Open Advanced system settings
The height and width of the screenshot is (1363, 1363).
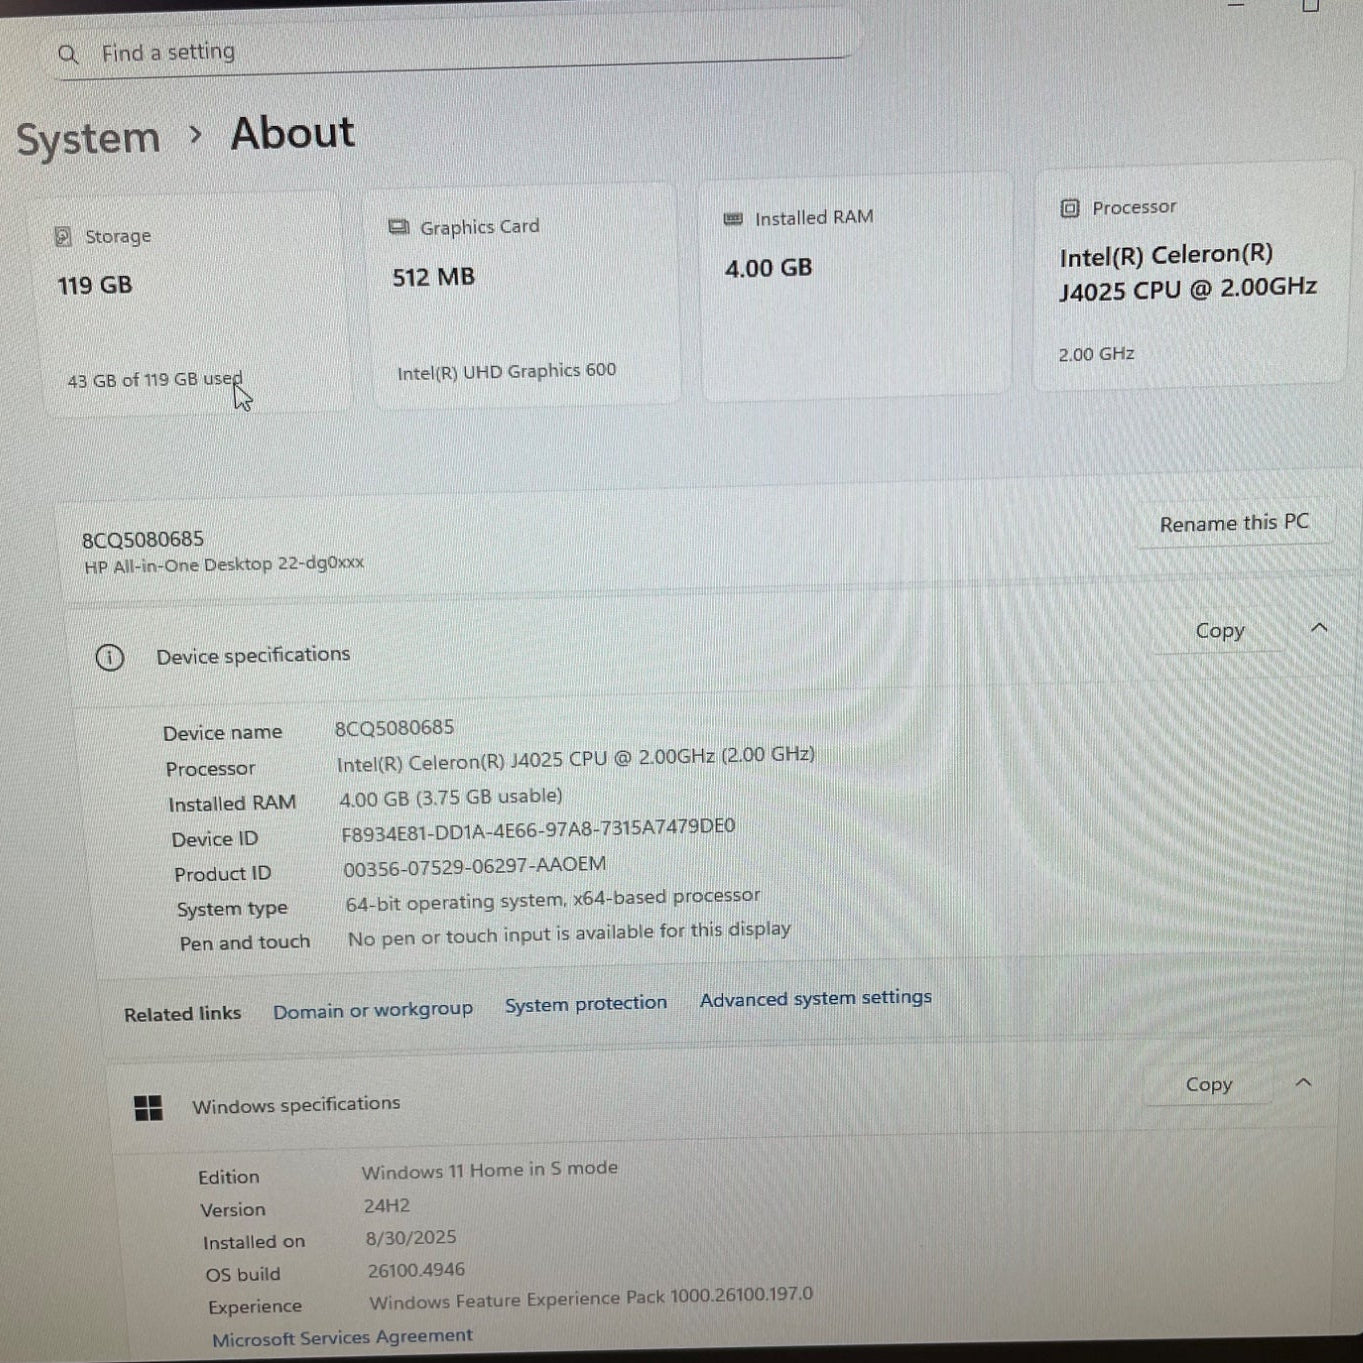coord(815,998)
